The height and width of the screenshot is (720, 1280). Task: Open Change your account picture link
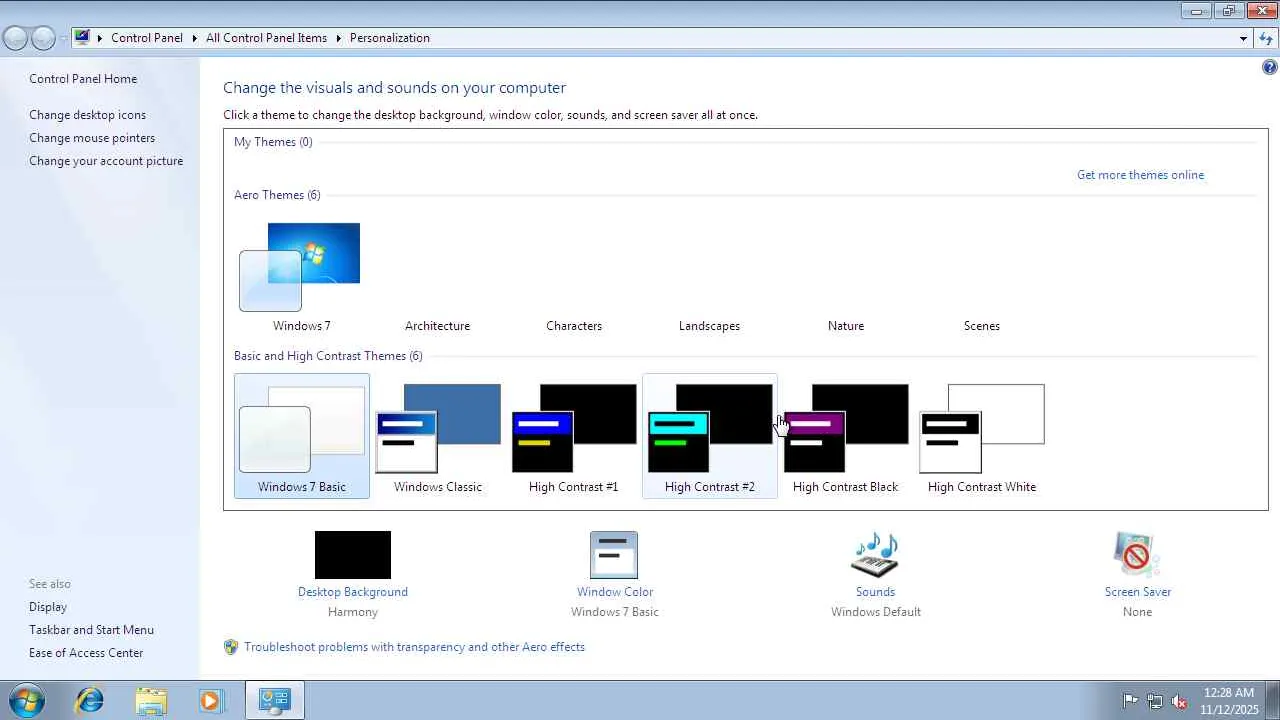click(106, 161)
